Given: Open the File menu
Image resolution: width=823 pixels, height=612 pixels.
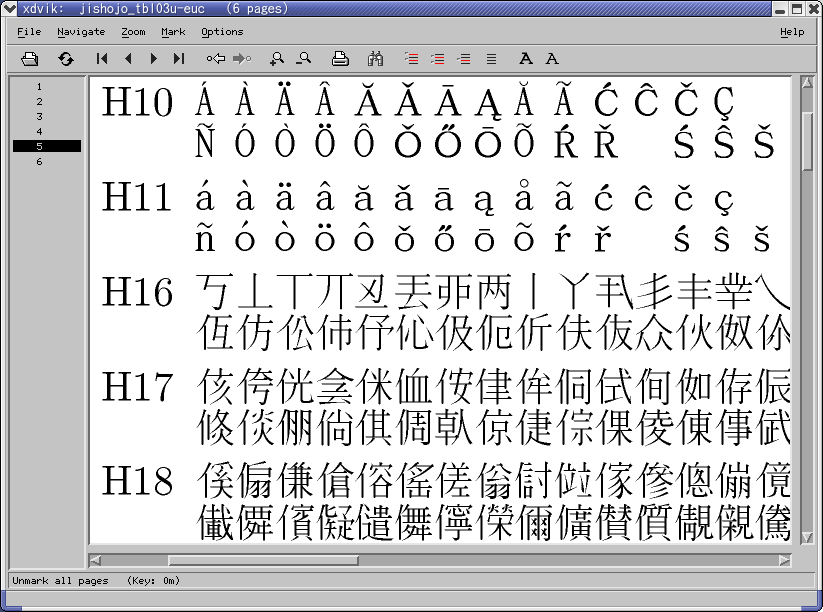Looking at the screenshot, I should coord(29,32).
